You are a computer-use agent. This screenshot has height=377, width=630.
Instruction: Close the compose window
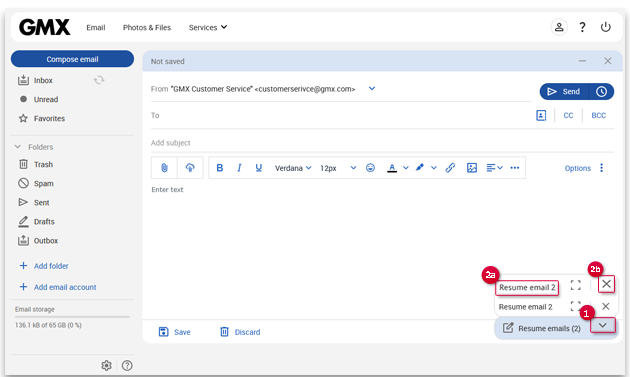[608, 61]
